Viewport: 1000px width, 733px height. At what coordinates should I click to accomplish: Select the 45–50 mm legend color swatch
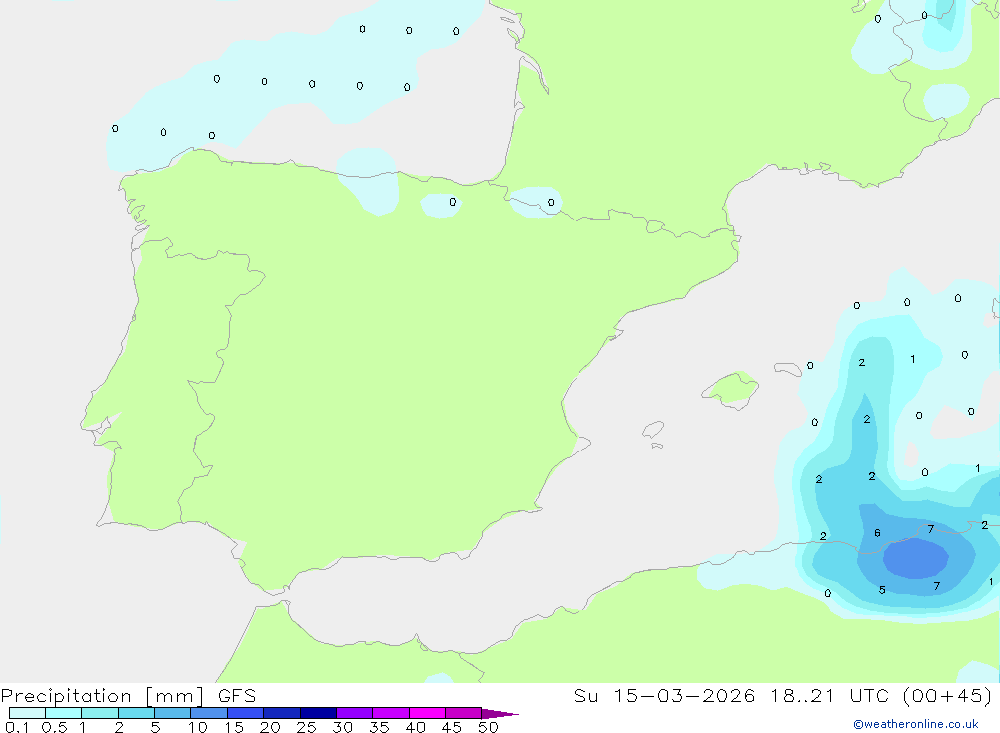click(464, 713)
